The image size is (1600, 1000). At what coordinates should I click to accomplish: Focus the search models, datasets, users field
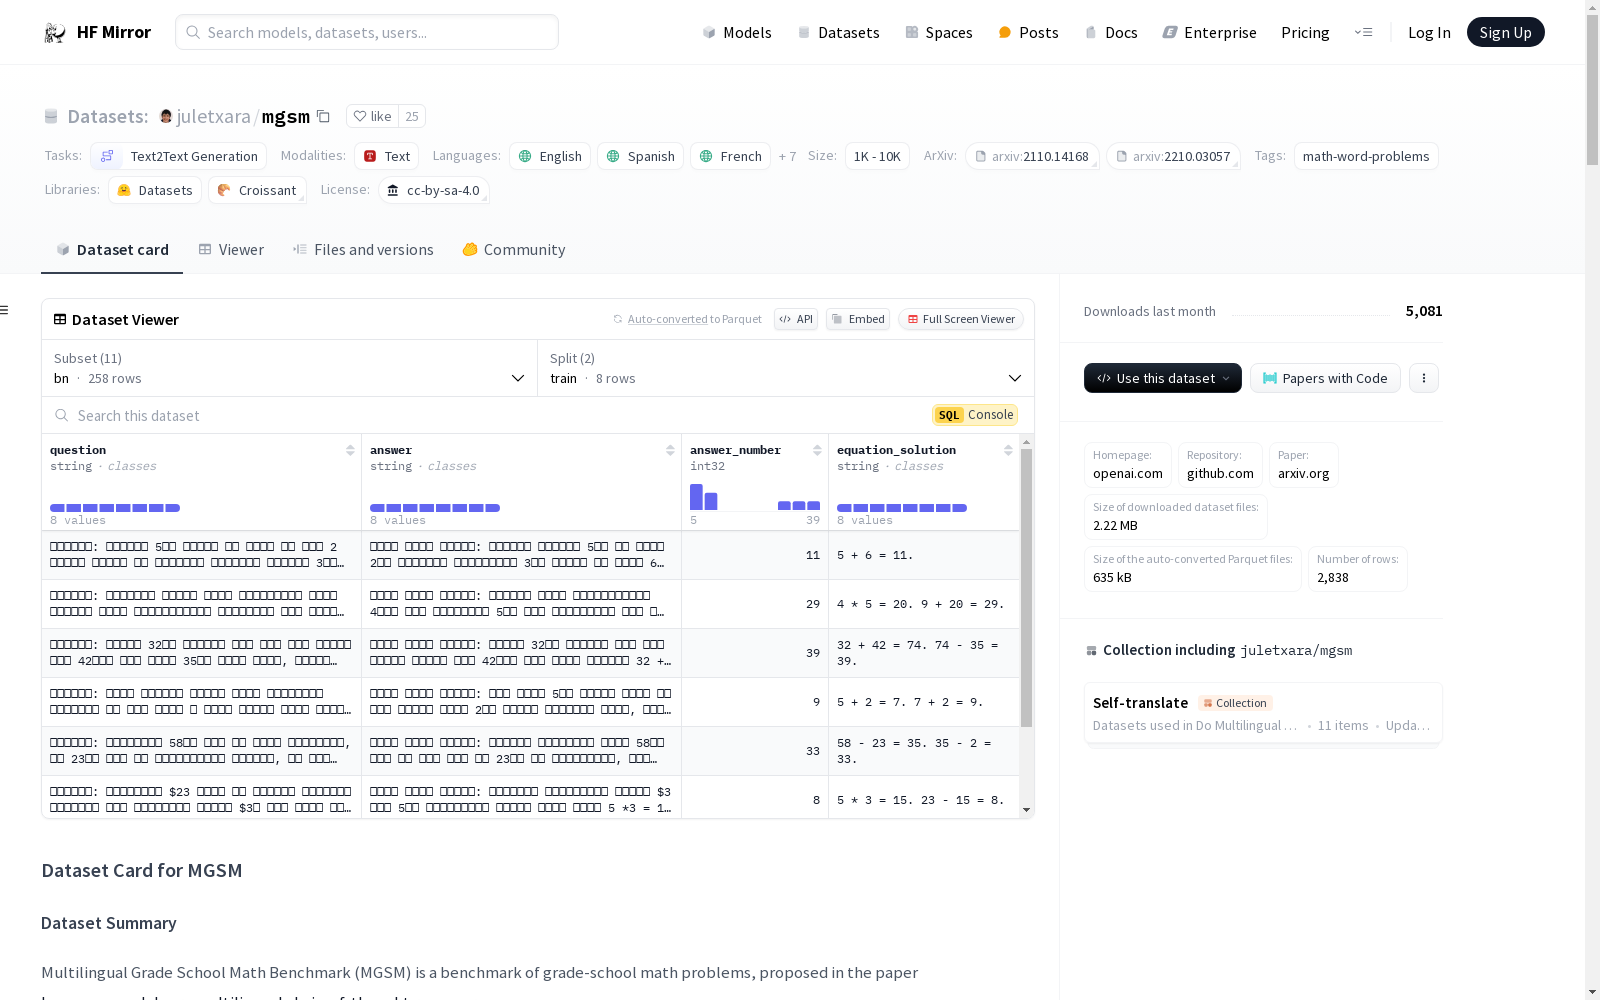pyautogui.click(x=367, y=33)
